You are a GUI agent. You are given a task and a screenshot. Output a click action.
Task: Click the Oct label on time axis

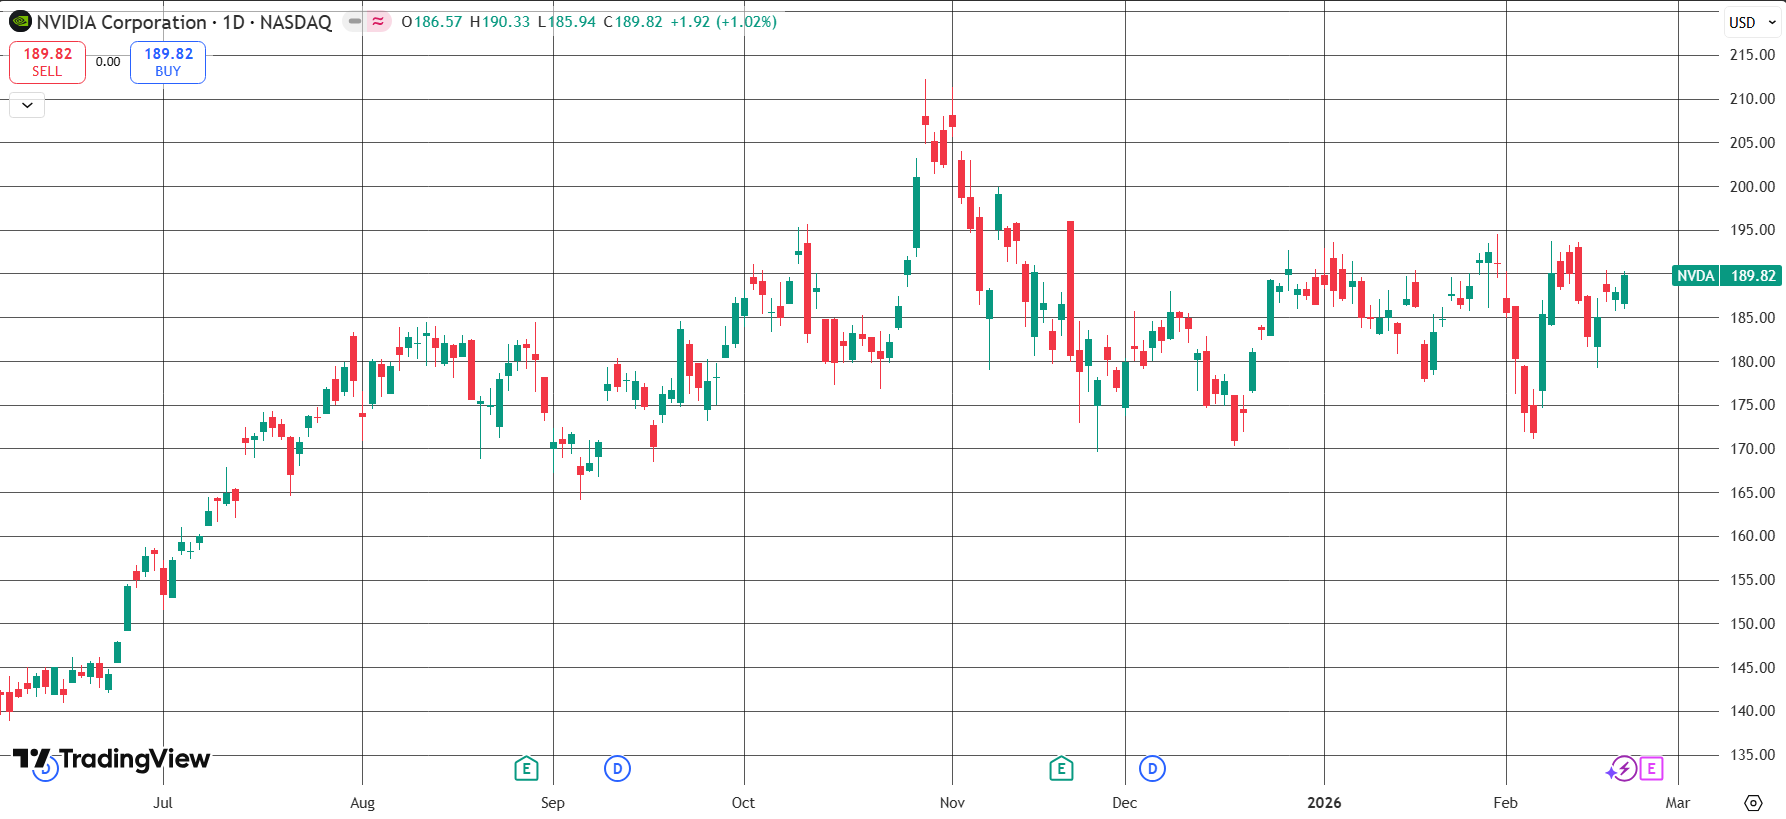(x=743, y=803)
